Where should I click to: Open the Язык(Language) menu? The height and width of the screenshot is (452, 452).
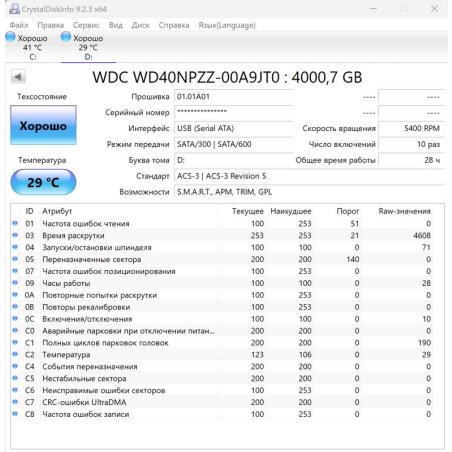227,25
